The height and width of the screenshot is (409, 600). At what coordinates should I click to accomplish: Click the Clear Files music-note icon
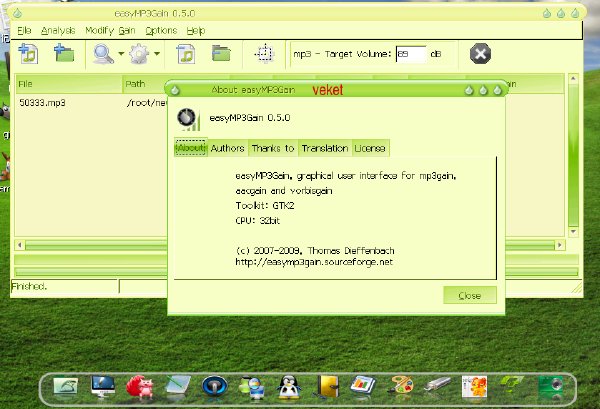click(x=186, y=54)
